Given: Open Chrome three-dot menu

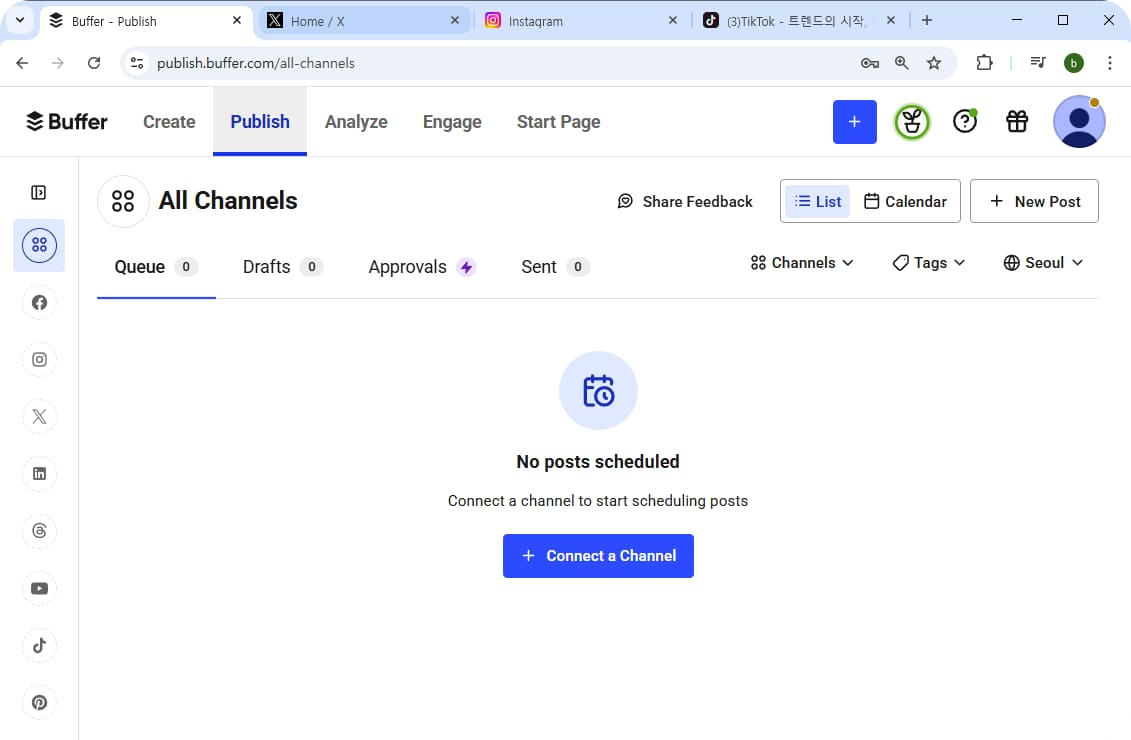Looking at the screenshot, I should pos(1109,63).
